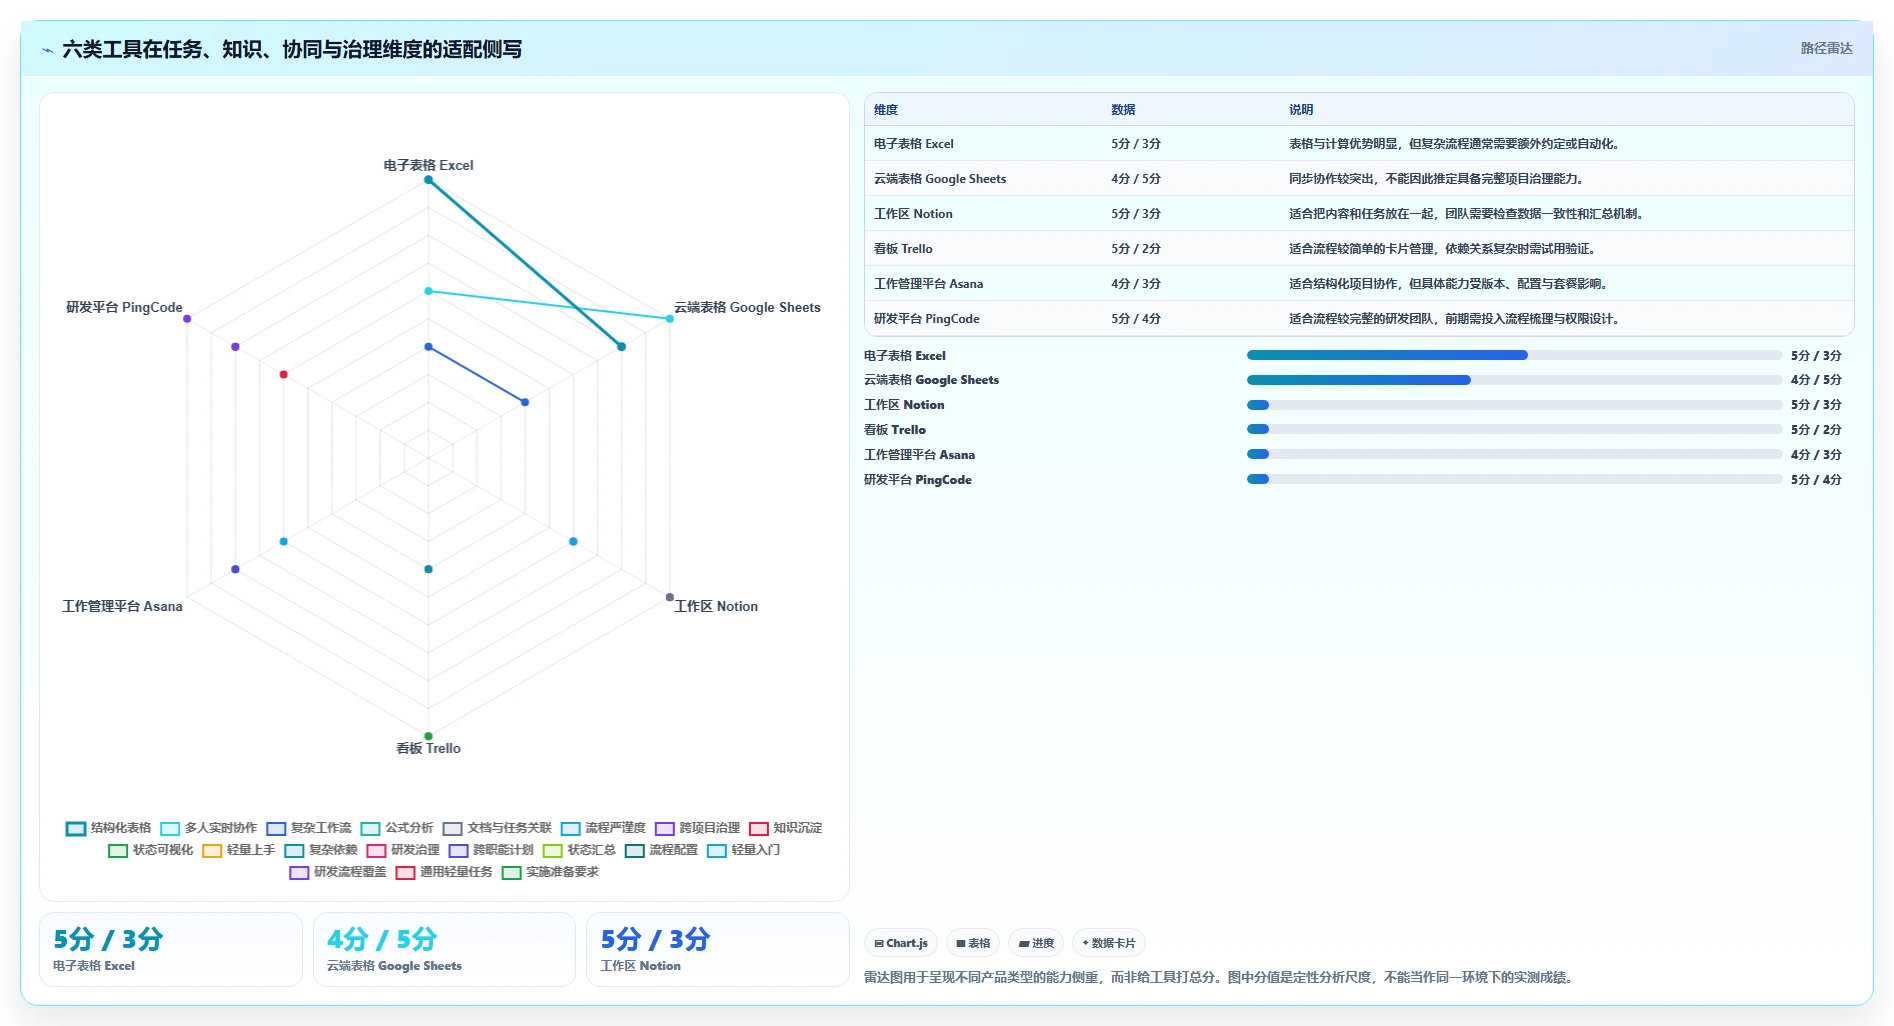Toggle the 多人实时协作 legend series
This screenshot has width=1894, height=1026.
tap(208, 828)
